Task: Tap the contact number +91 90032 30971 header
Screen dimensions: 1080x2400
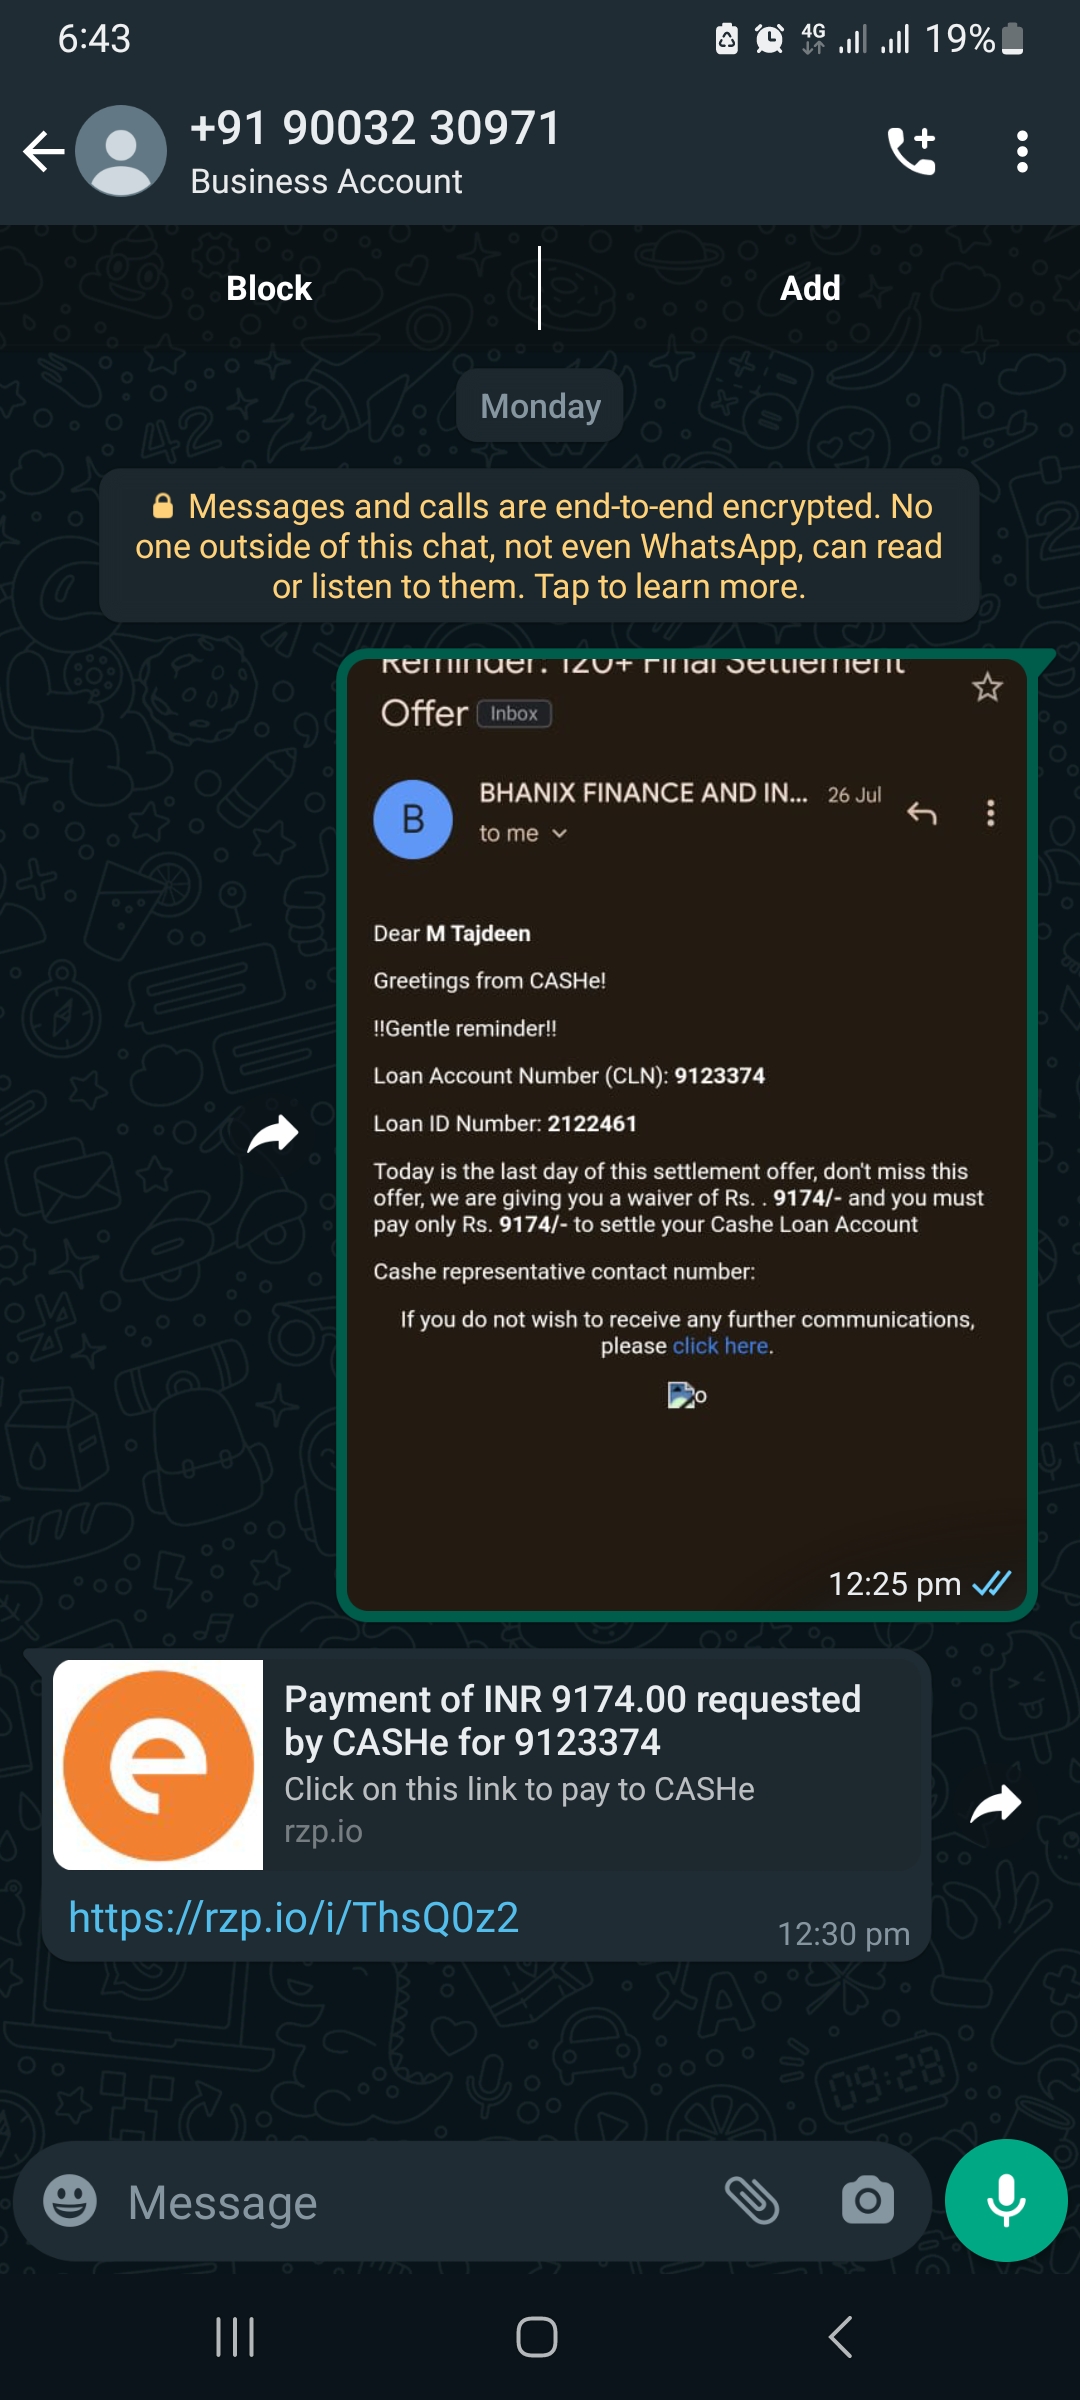Action: (376, 129)
